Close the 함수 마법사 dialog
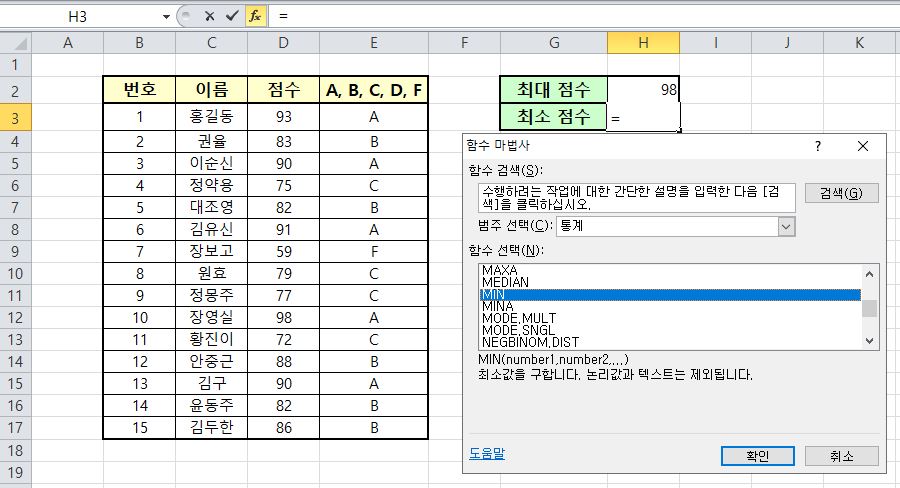The image size is (900, 488). coord(863,146)
